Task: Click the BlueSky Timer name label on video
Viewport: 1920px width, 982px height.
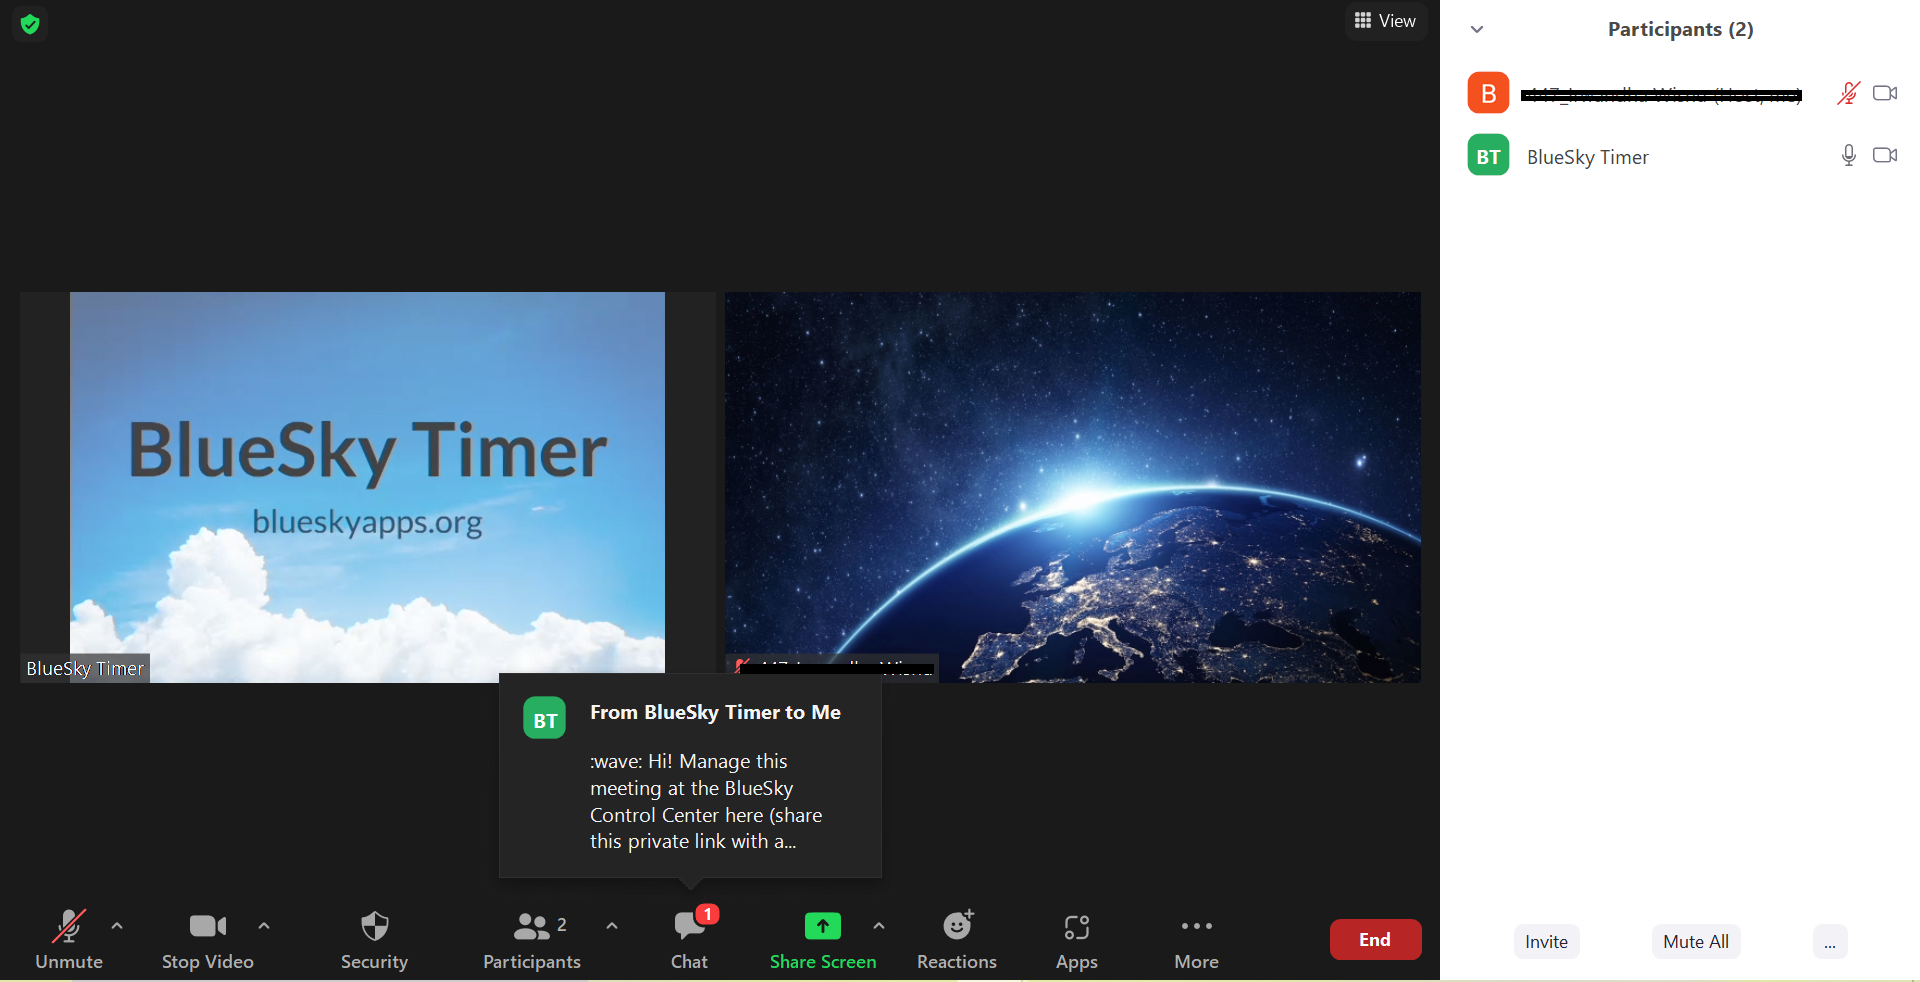Action: 85,669
